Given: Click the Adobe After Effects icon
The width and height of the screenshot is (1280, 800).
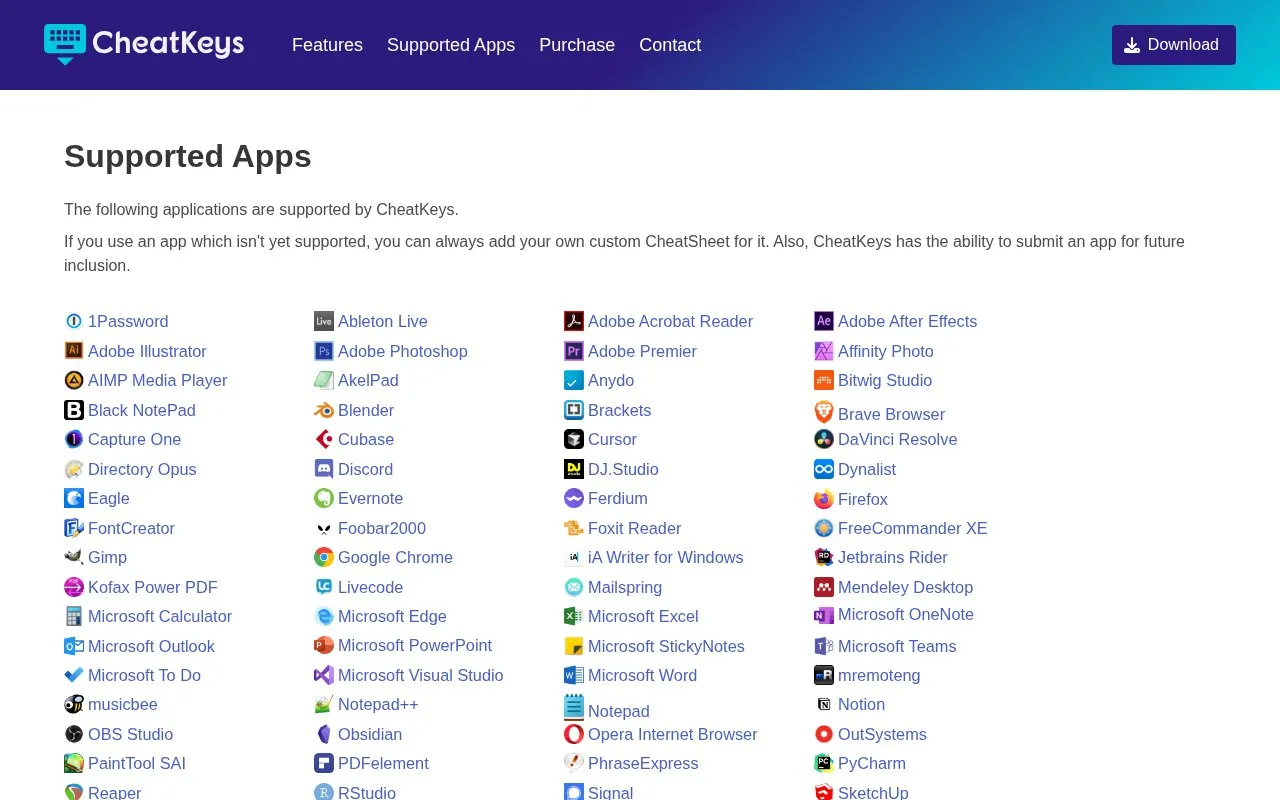Looking at the screenshot, I should (x=824, y=321).
